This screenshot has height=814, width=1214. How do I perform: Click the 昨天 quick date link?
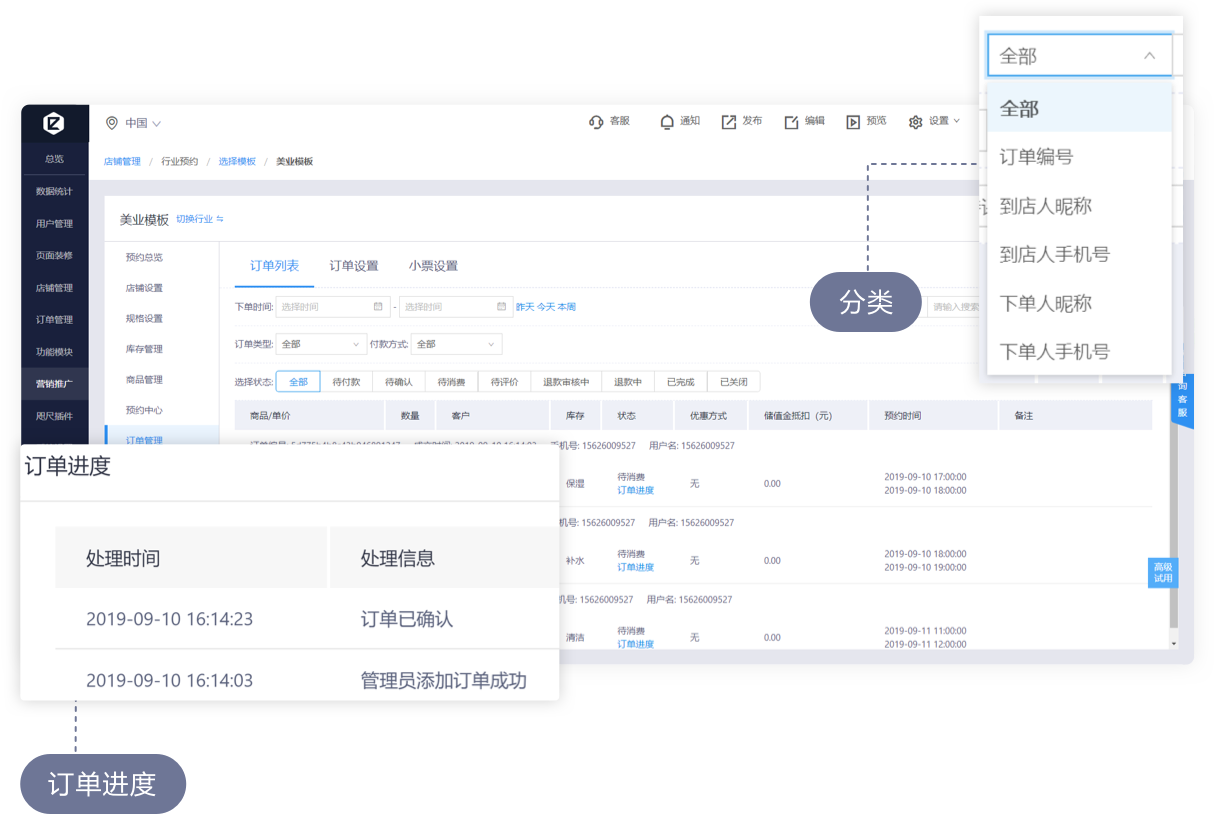(x=524, y=307)
